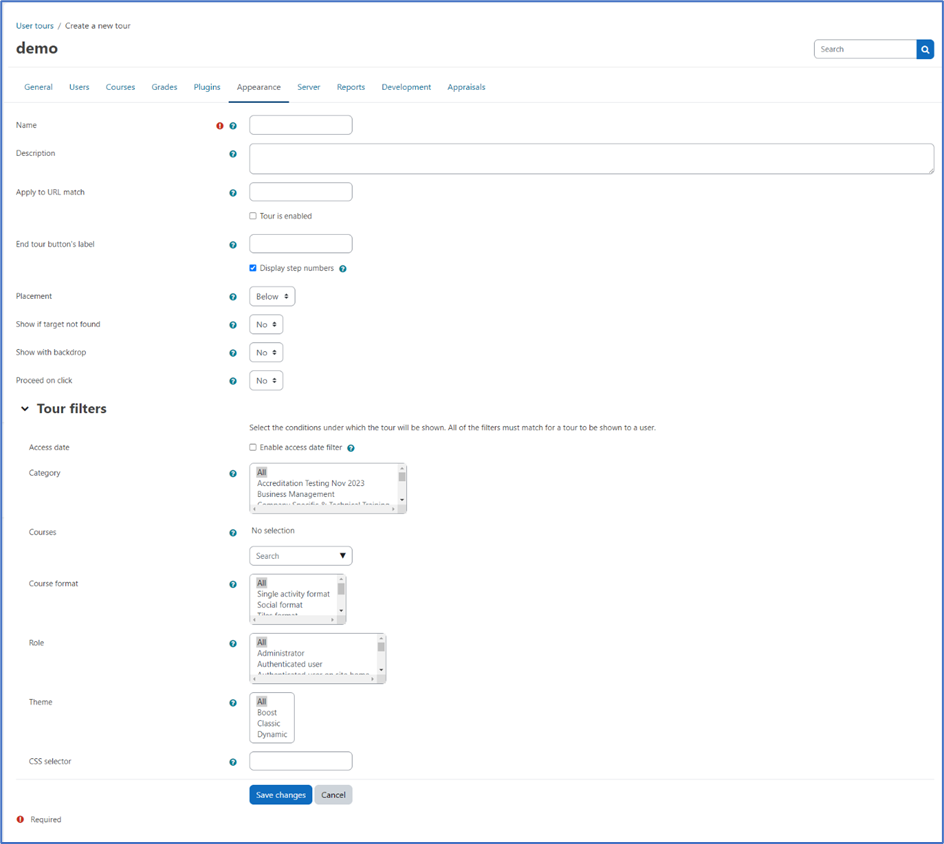Open help icon for CSS selector
The image size is (944, 844).
coord(233,762)
